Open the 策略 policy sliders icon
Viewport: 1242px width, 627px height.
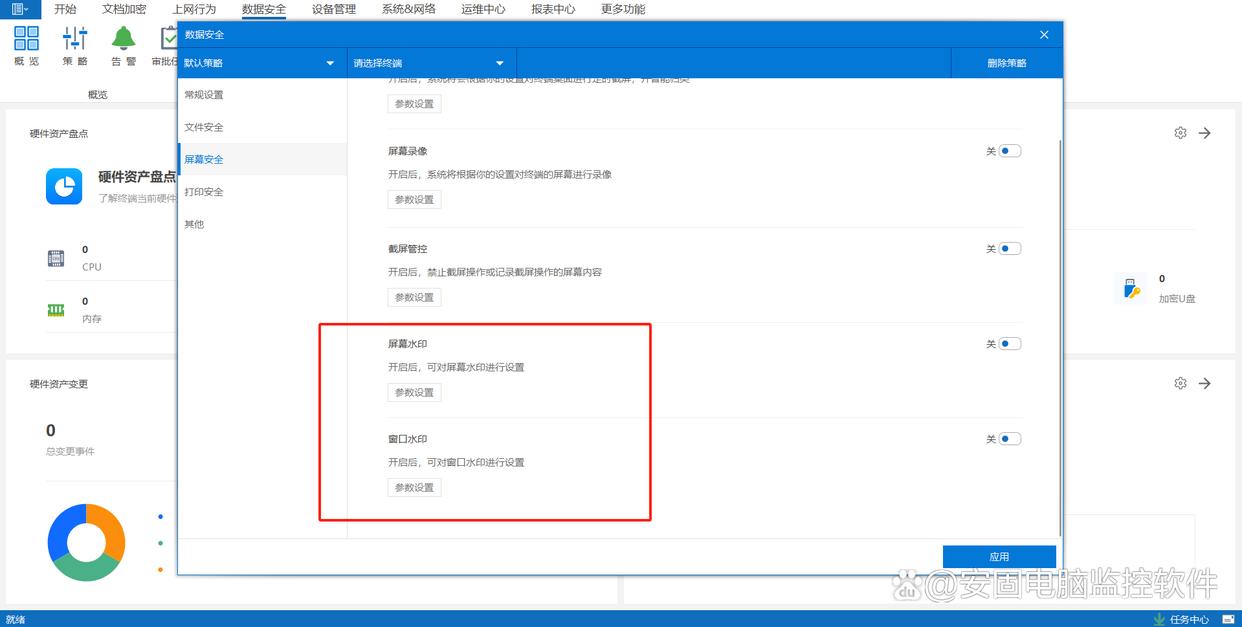pyautogui.click(x=75, y=46)
